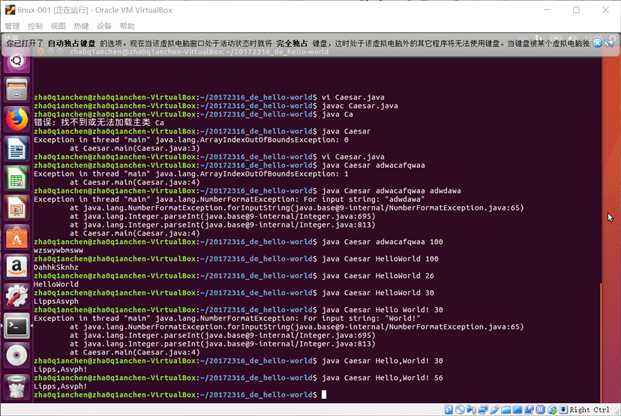The image size is (621, 416).
Task: Open the 控制 menu
Action: 35,26
